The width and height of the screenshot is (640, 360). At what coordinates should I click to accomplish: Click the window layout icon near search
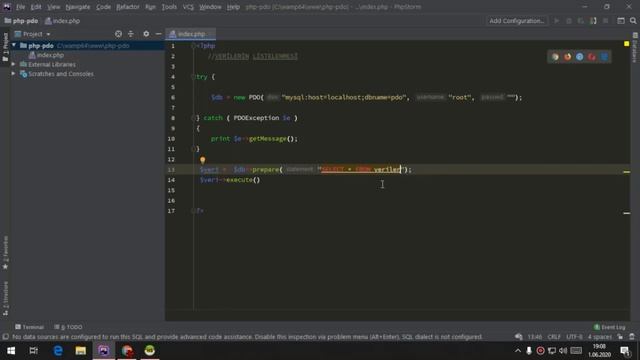coord(621,21)
